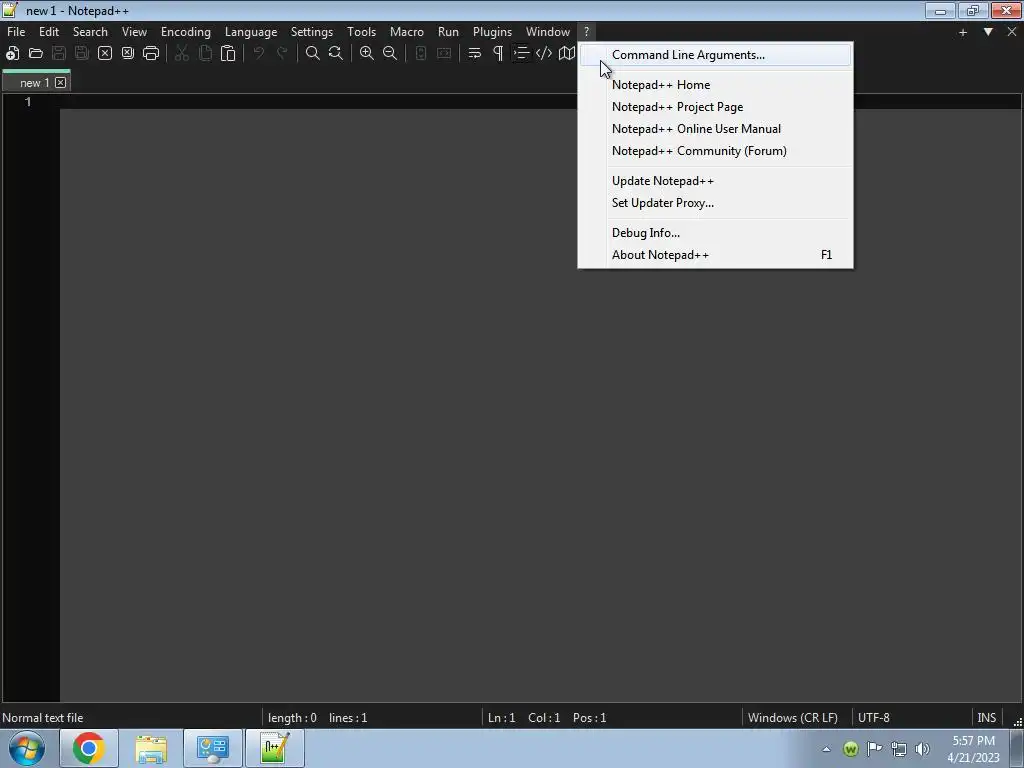Open the File menu
This screenshot has height=768, width=1024.
[x=16, y=32]
